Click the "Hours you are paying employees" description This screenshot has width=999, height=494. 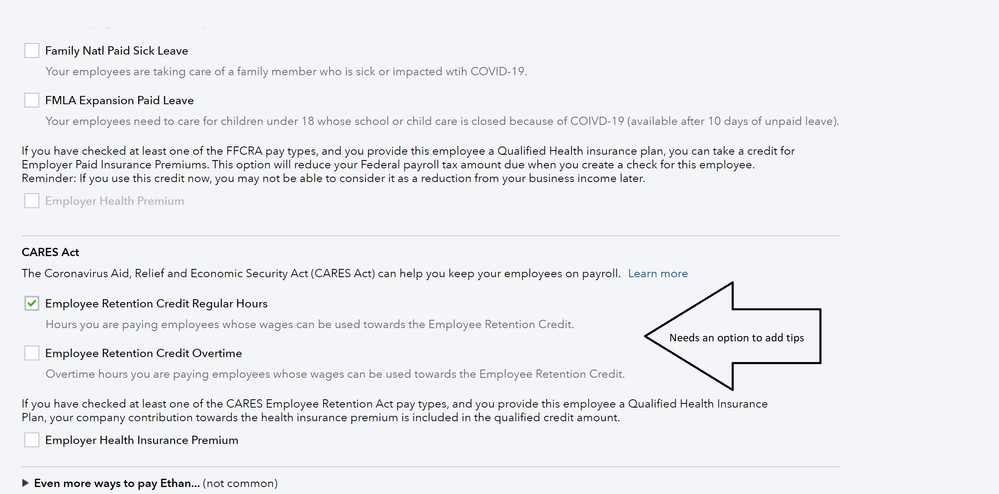[309, 324]
